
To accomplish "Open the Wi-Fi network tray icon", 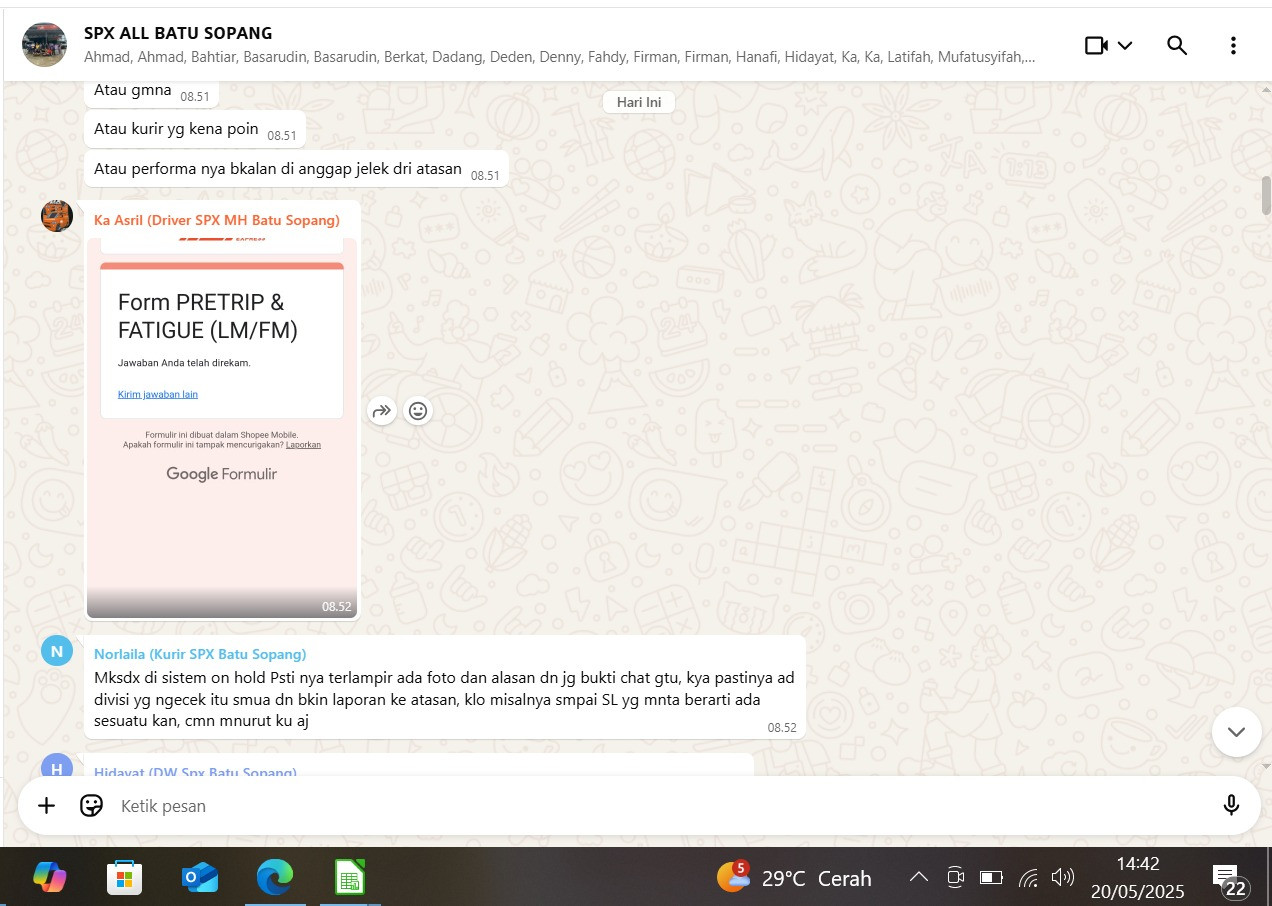I will 1028,878.
